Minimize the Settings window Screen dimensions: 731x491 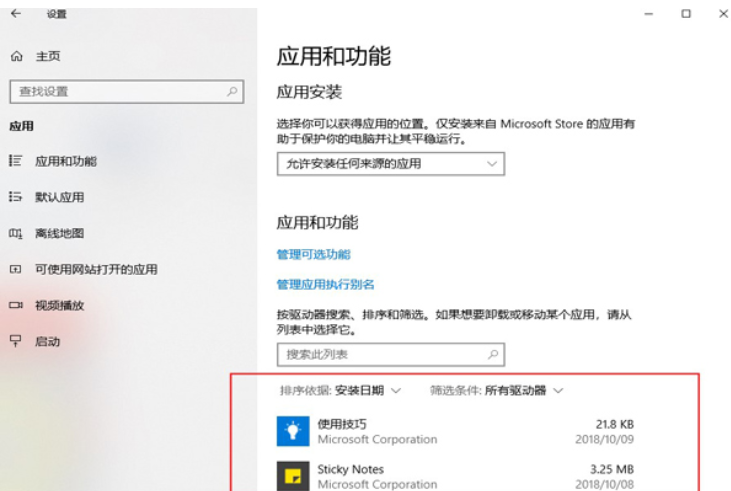[648, 14]
